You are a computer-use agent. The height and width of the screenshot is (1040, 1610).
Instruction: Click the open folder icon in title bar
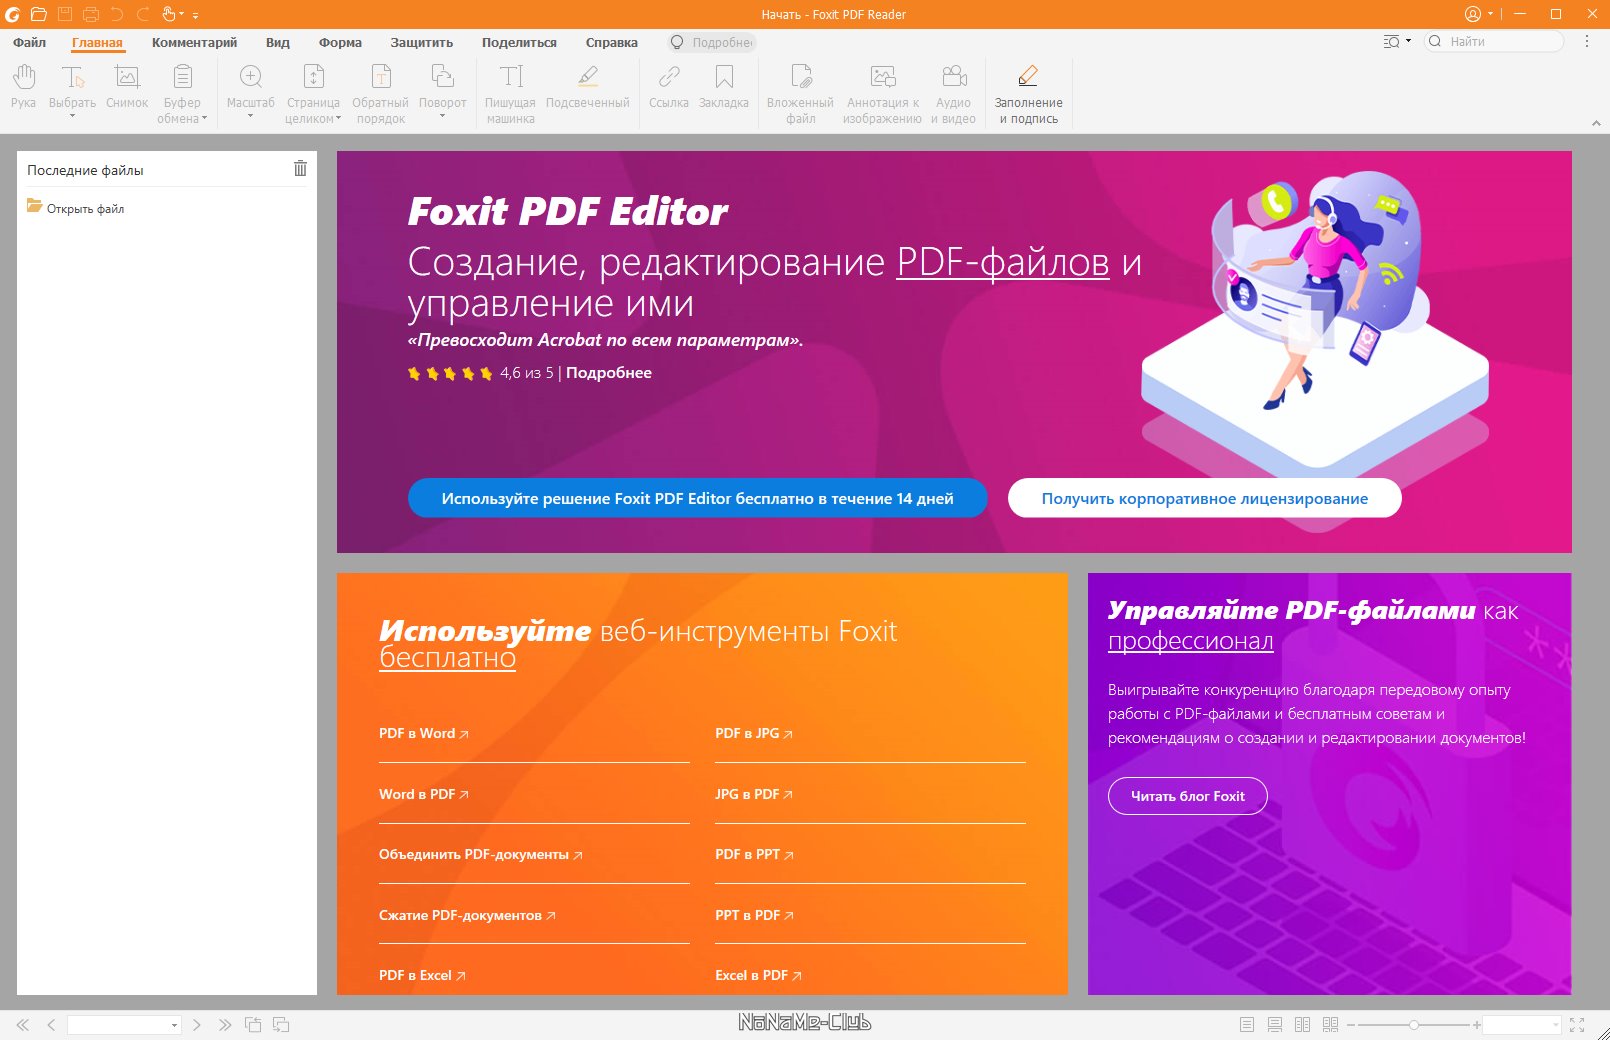tap(39, 14)
